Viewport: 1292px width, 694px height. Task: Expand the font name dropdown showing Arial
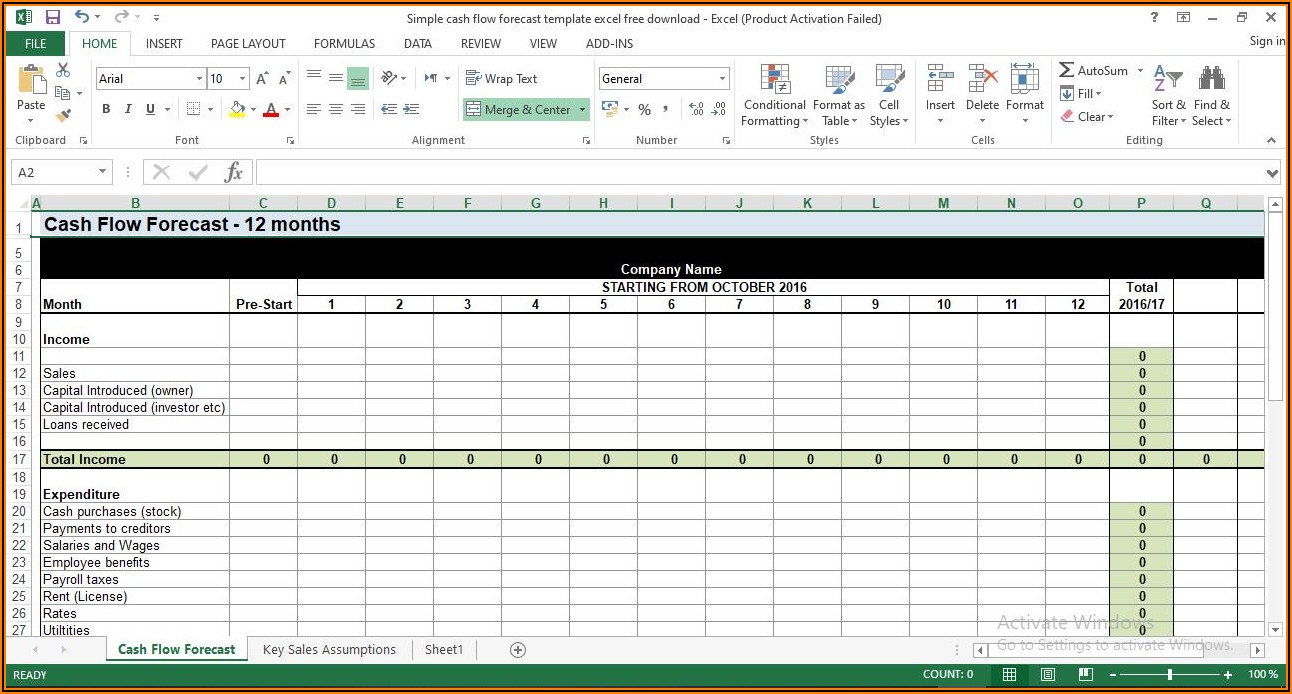199,78
